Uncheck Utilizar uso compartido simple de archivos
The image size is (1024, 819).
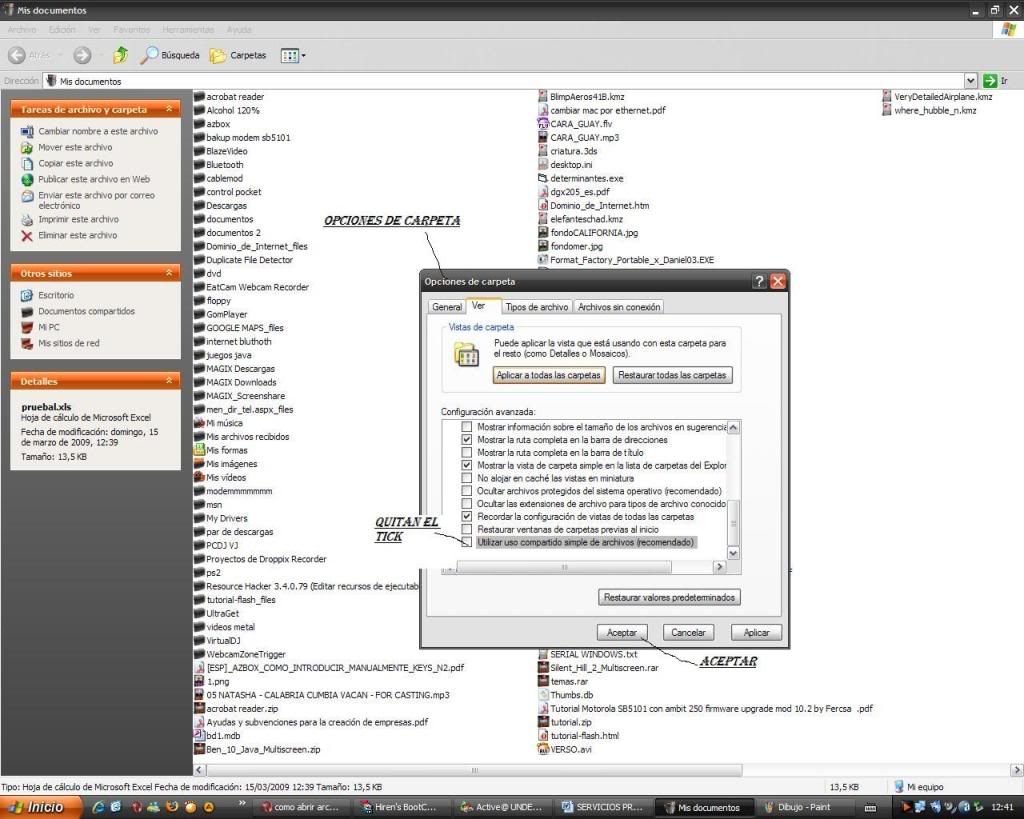point(466,543)
